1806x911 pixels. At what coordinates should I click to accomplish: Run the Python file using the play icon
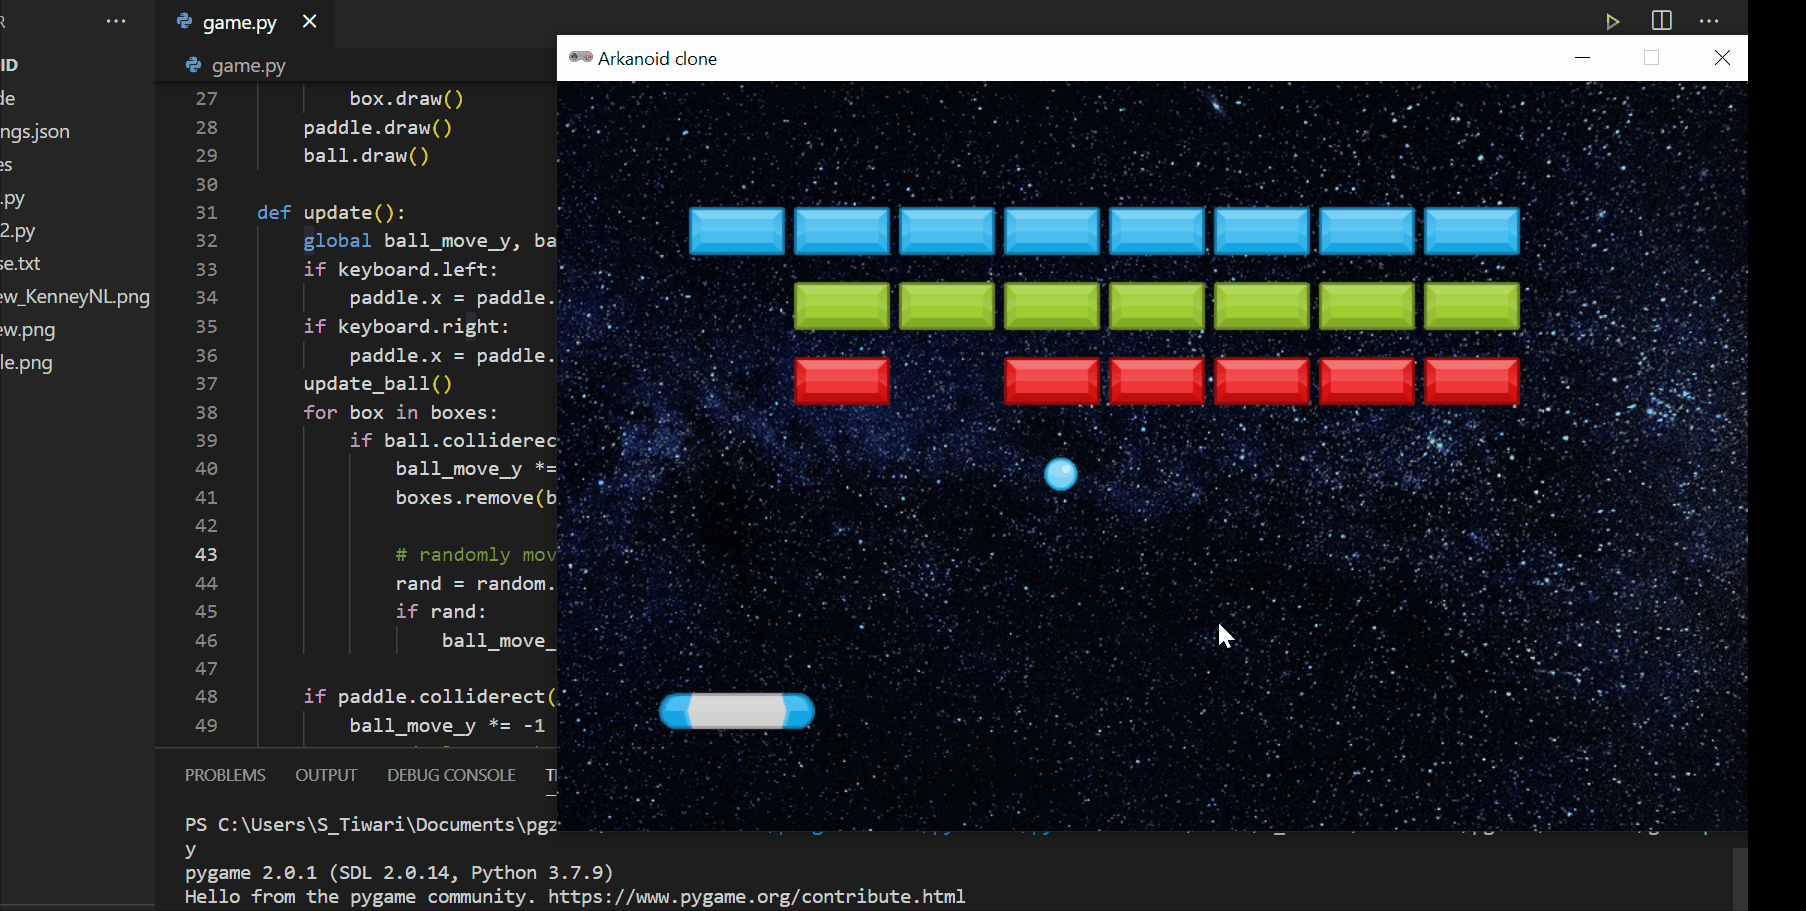click(1613, 20)
